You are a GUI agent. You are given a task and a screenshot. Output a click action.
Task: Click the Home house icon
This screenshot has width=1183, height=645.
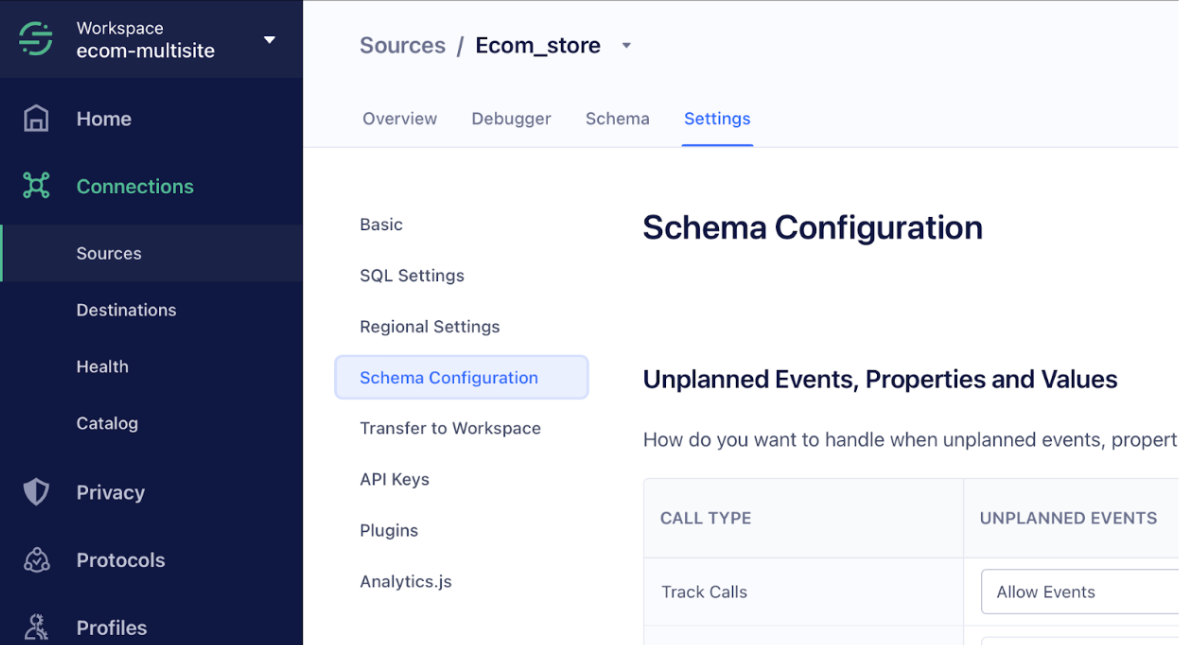[x=35, y=118]
